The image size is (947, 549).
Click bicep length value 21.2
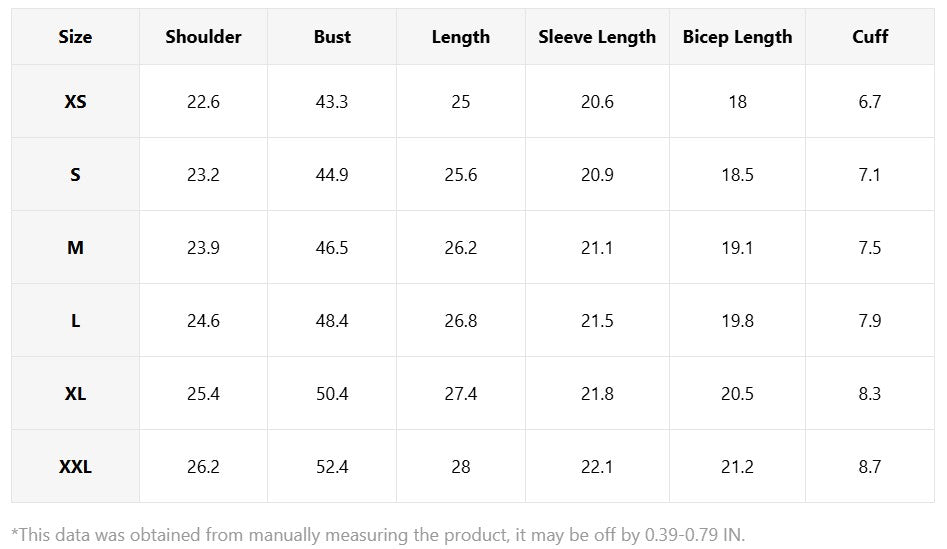[x=737, y=467]
